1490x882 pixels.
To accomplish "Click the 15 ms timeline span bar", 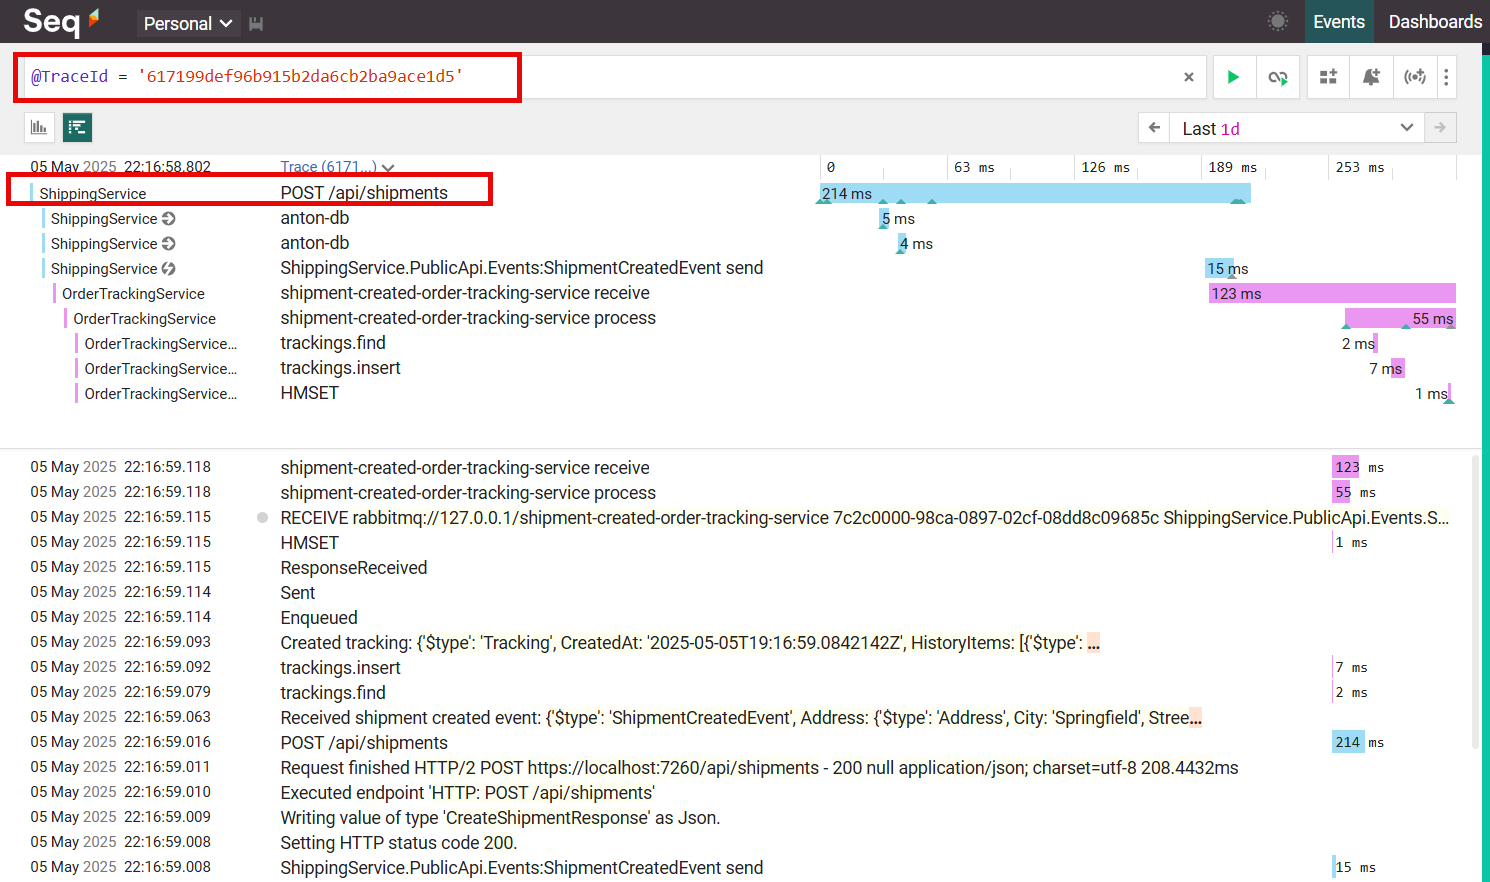I will click(x=1220, y=268).
